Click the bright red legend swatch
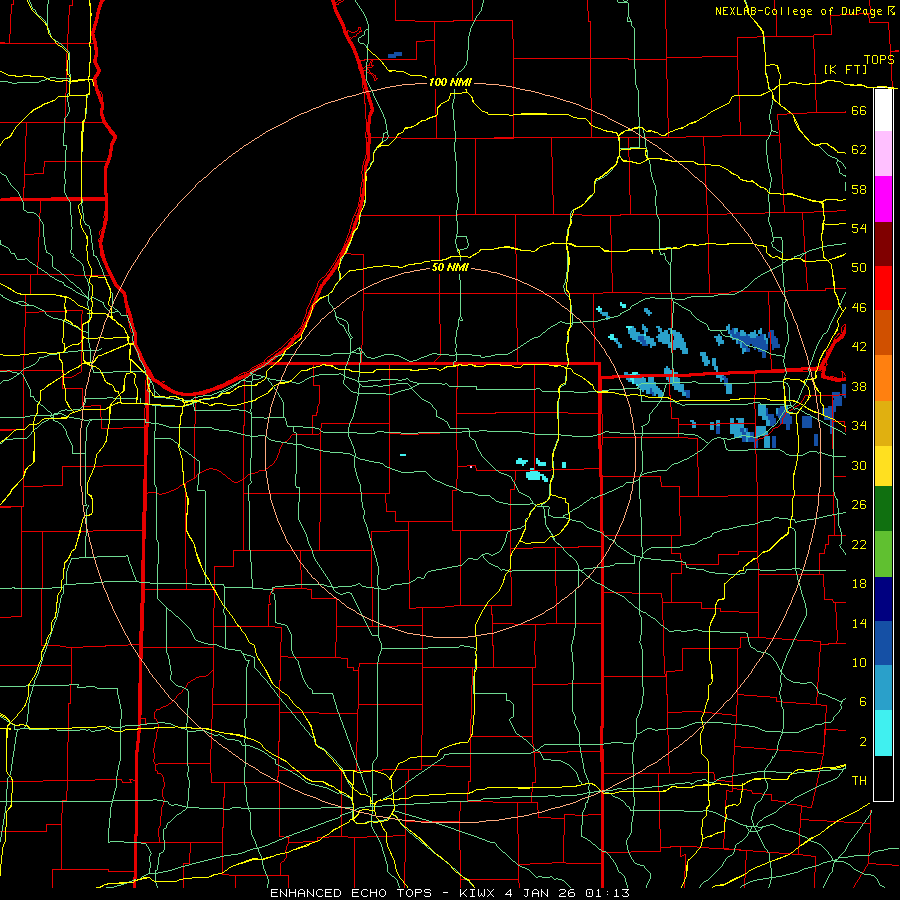Screen dimensions: 900x900 coord(883,288)
